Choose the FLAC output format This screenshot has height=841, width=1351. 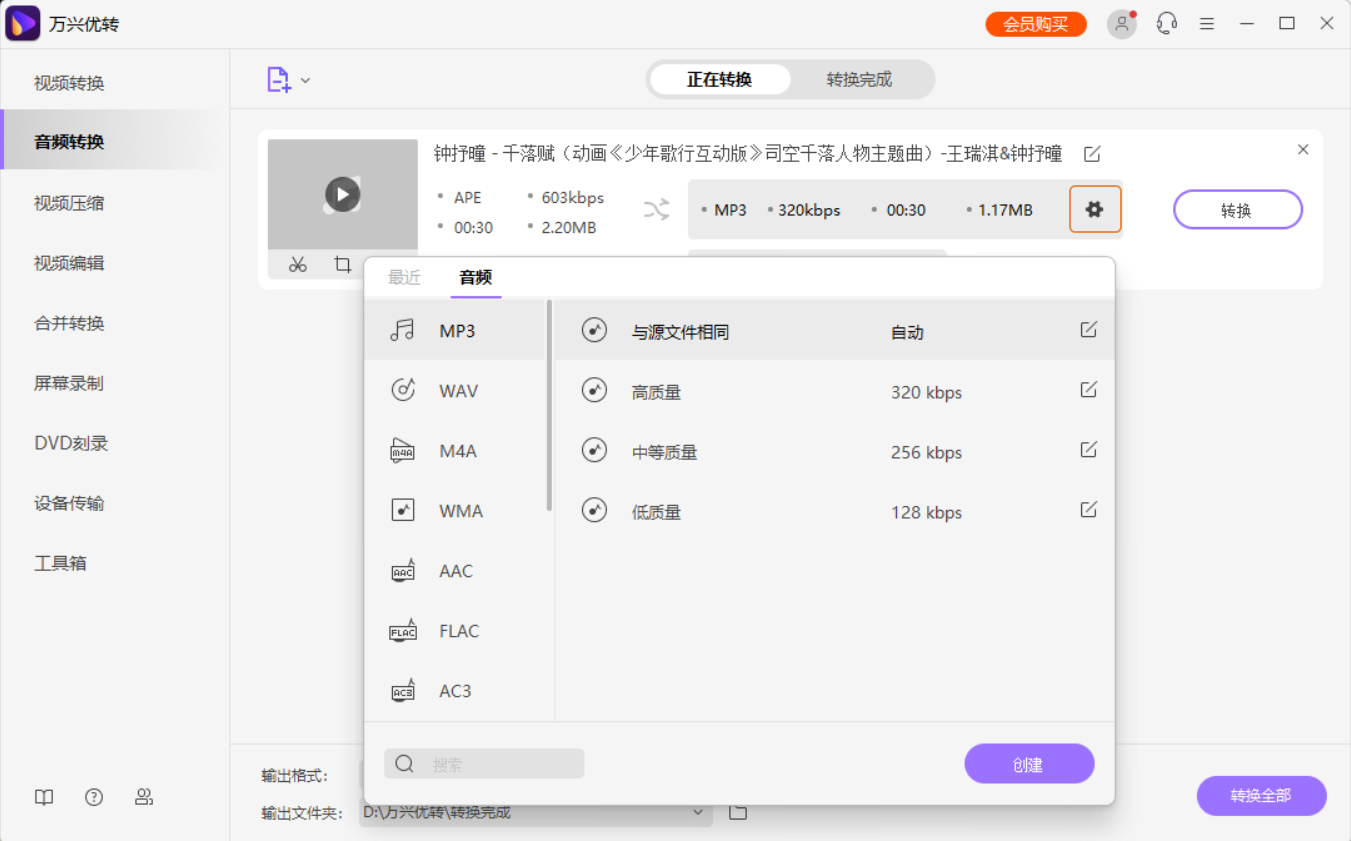coord(457,630)
